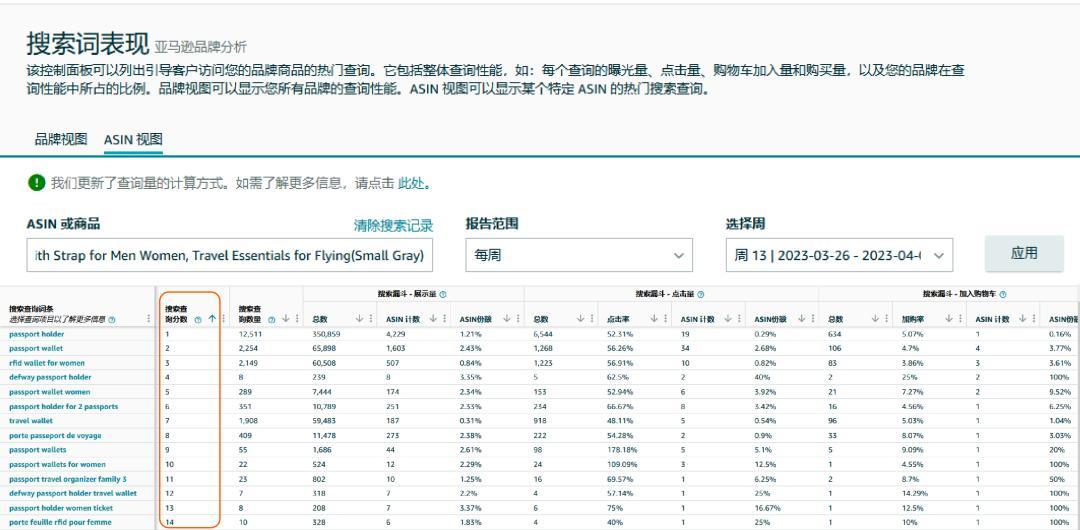Open 'passport wallet women' query link
This screenshot has height=530, width=1080.
coord(50,391)
